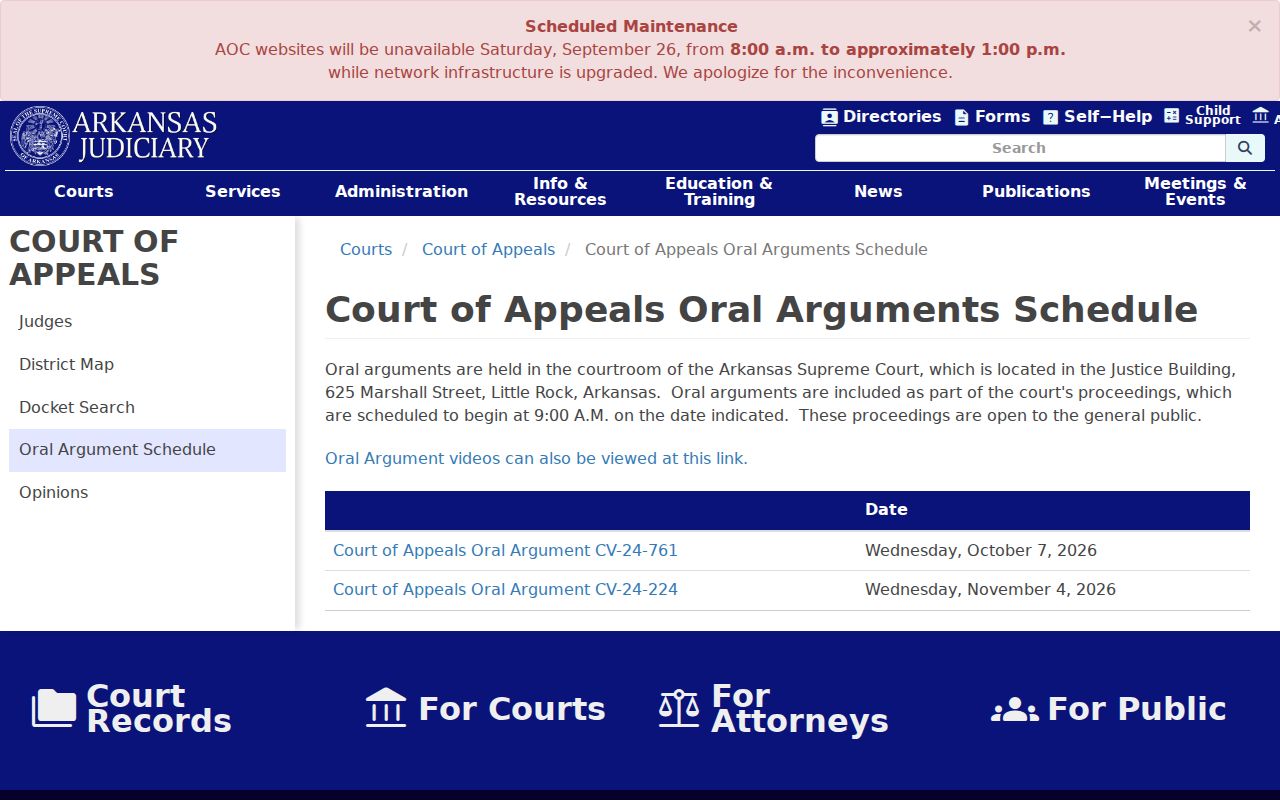The width and height of the screenshot is (1280, 800).
Task: Click the date Wednesday, November 4, 2026
Action: (x=990, y=590)
